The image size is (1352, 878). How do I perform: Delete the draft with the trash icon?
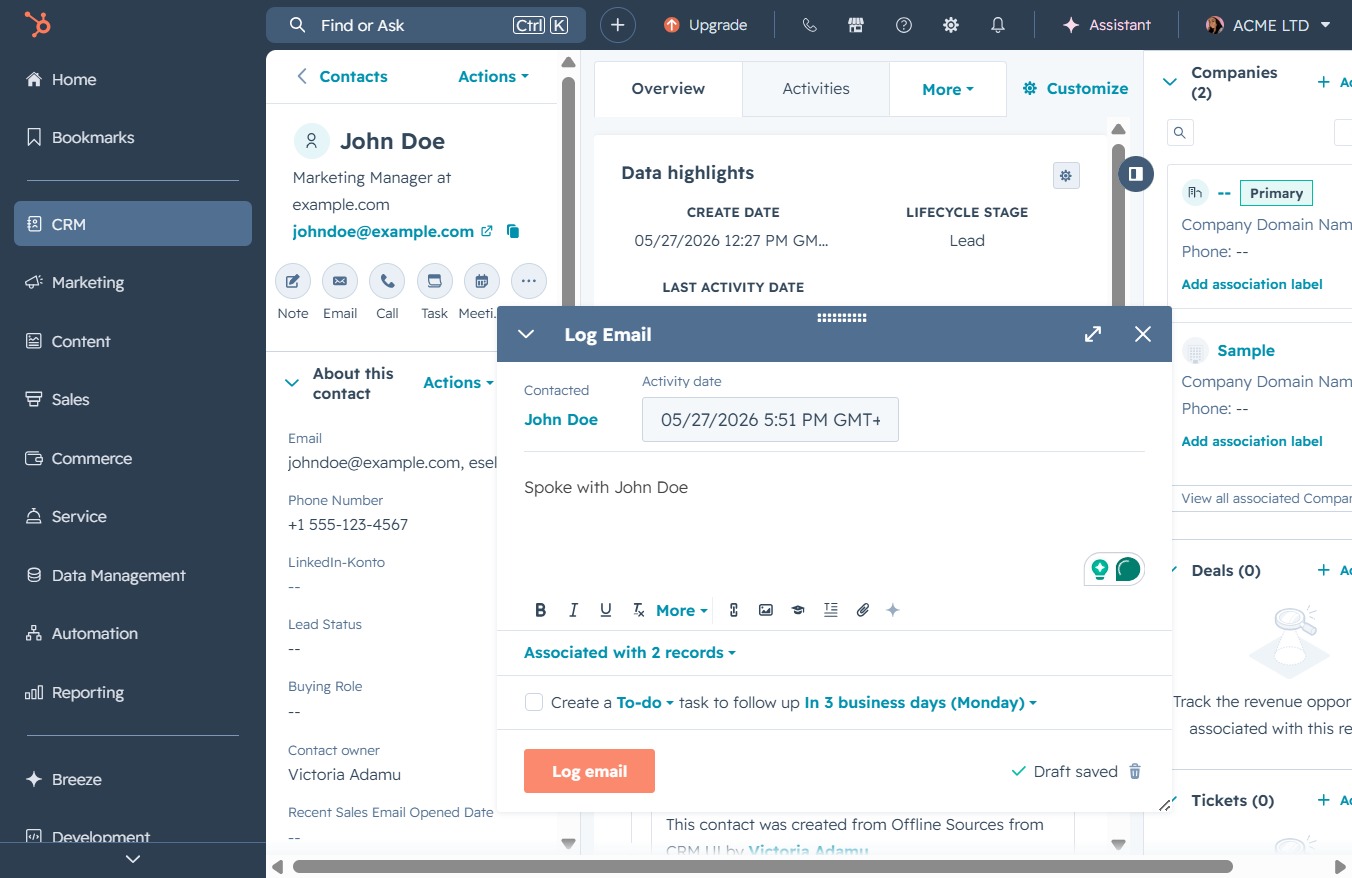[1135, 771]
